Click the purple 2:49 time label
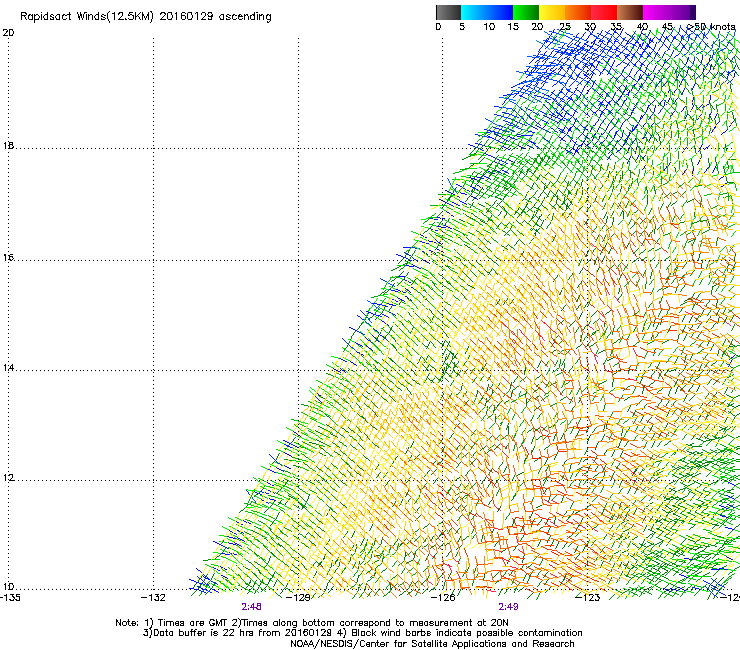This screenshot has width=740, height=650. click(x=508, y=607)
